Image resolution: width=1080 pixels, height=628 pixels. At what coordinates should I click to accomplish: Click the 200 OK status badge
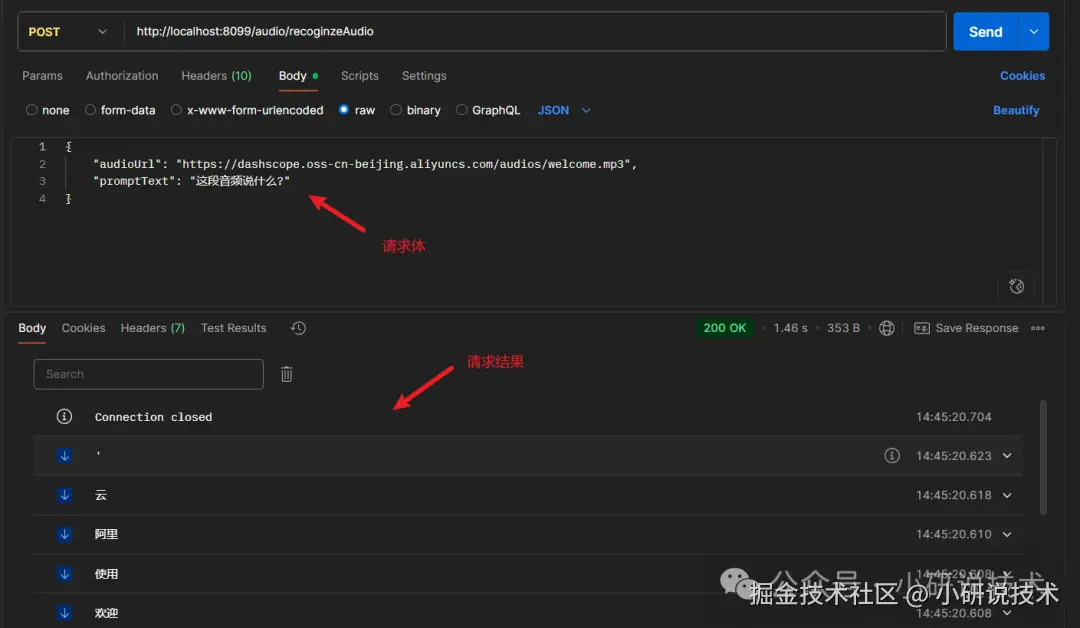(725, 328)
